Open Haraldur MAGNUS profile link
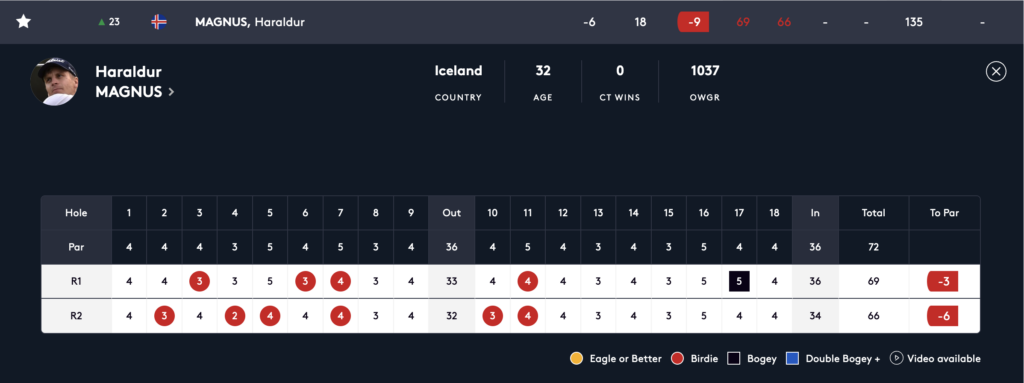This screenshot has width=1024, height=383. (129, 82)
